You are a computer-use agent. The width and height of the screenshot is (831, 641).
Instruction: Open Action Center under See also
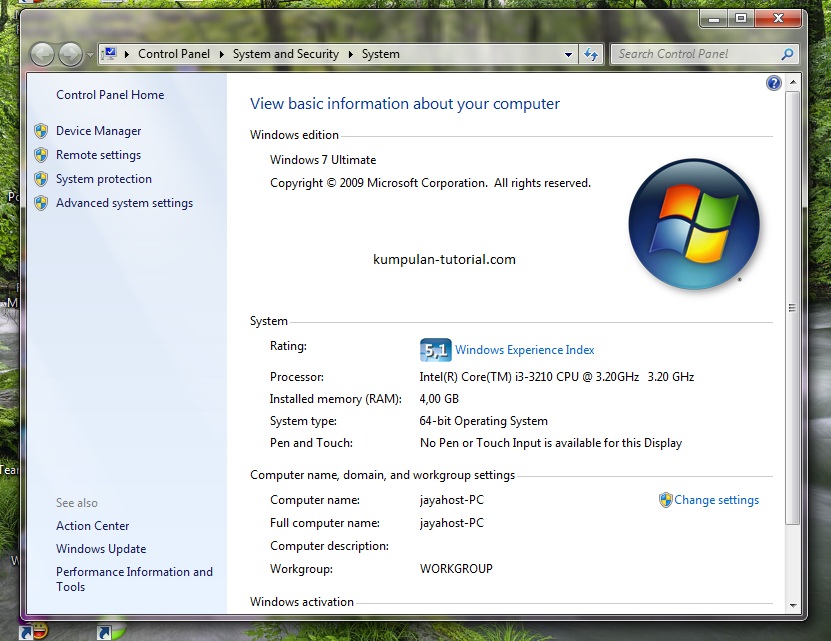93,526
